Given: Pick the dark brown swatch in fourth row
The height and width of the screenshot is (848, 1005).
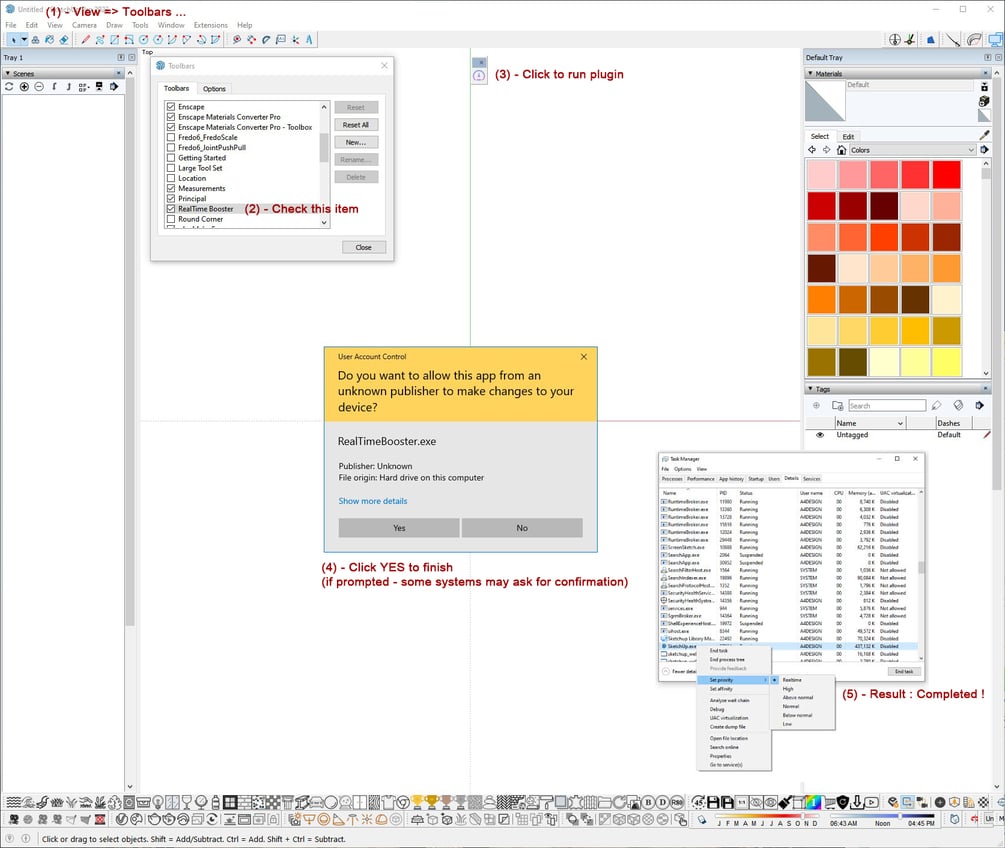Looking at the screenshot, I should 822,268.
